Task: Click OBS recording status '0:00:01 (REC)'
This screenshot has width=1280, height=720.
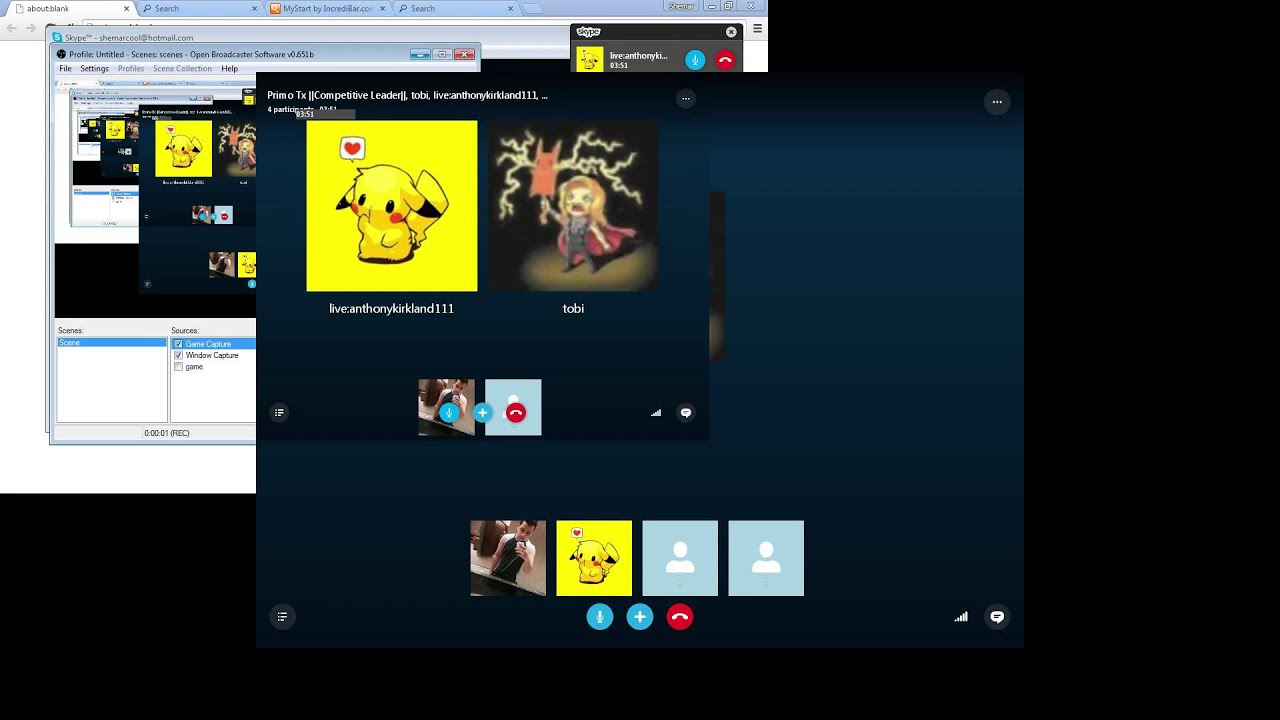Action: 166,433
